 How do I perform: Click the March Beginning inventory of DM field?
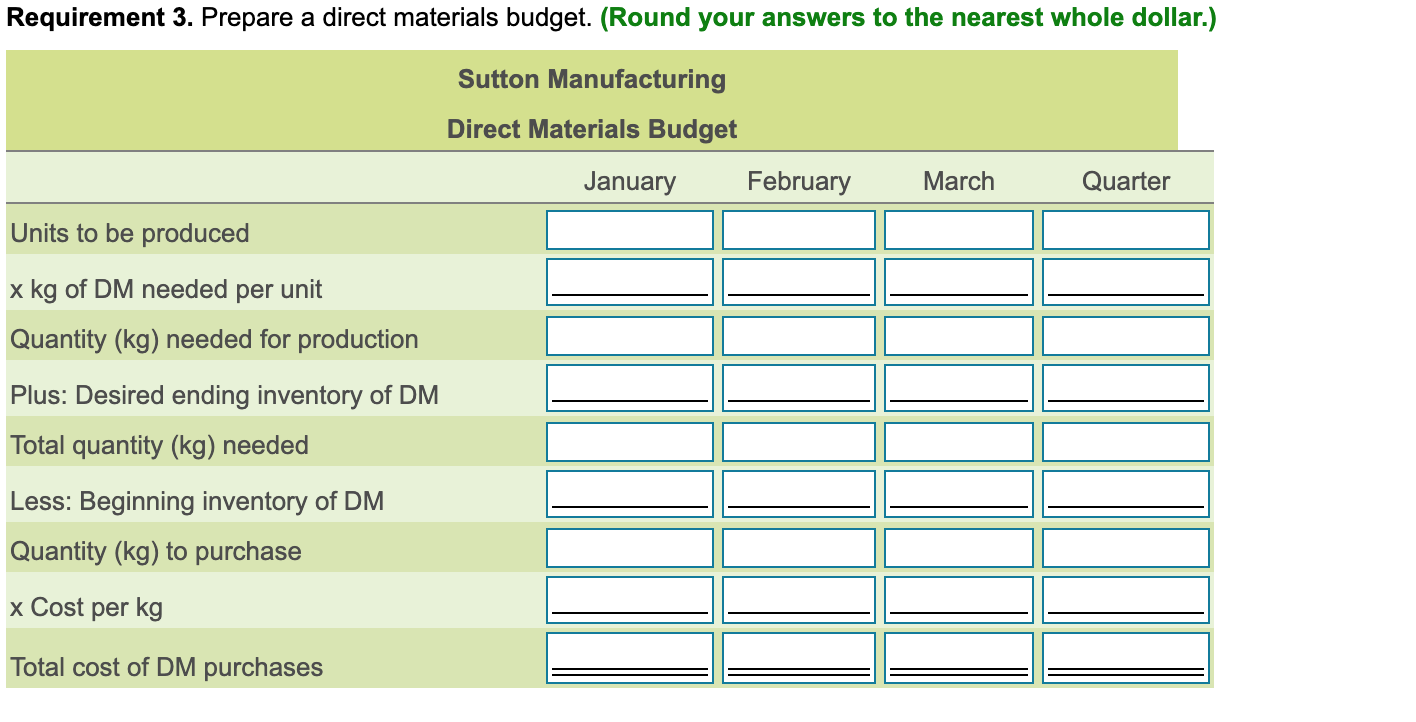(x=957, y=493)
